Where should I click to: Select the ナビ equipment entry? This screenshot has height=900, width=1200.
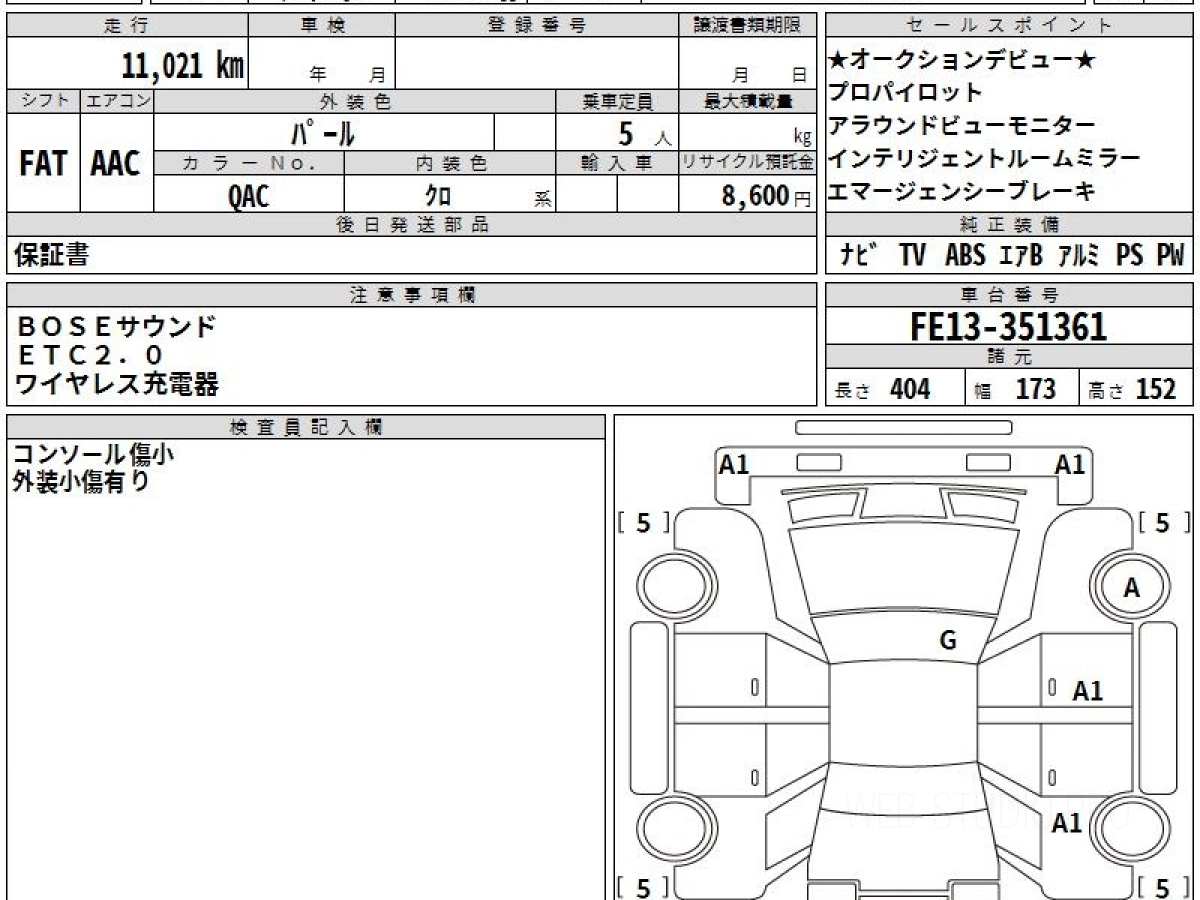point(858,255)
